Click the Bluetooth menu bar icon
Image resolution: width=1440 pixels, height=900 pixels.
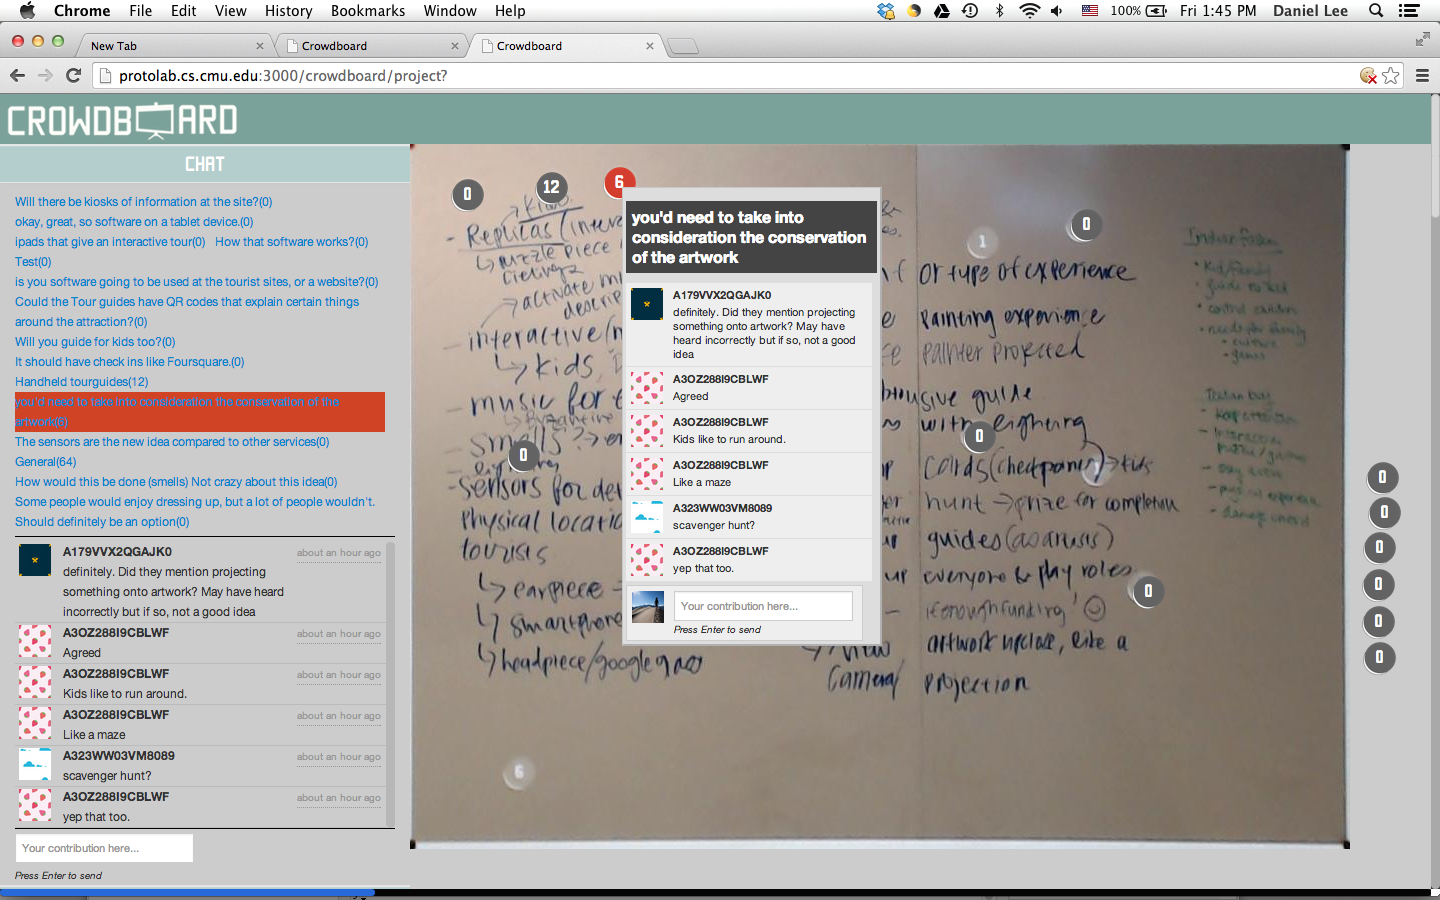(999, 11)
